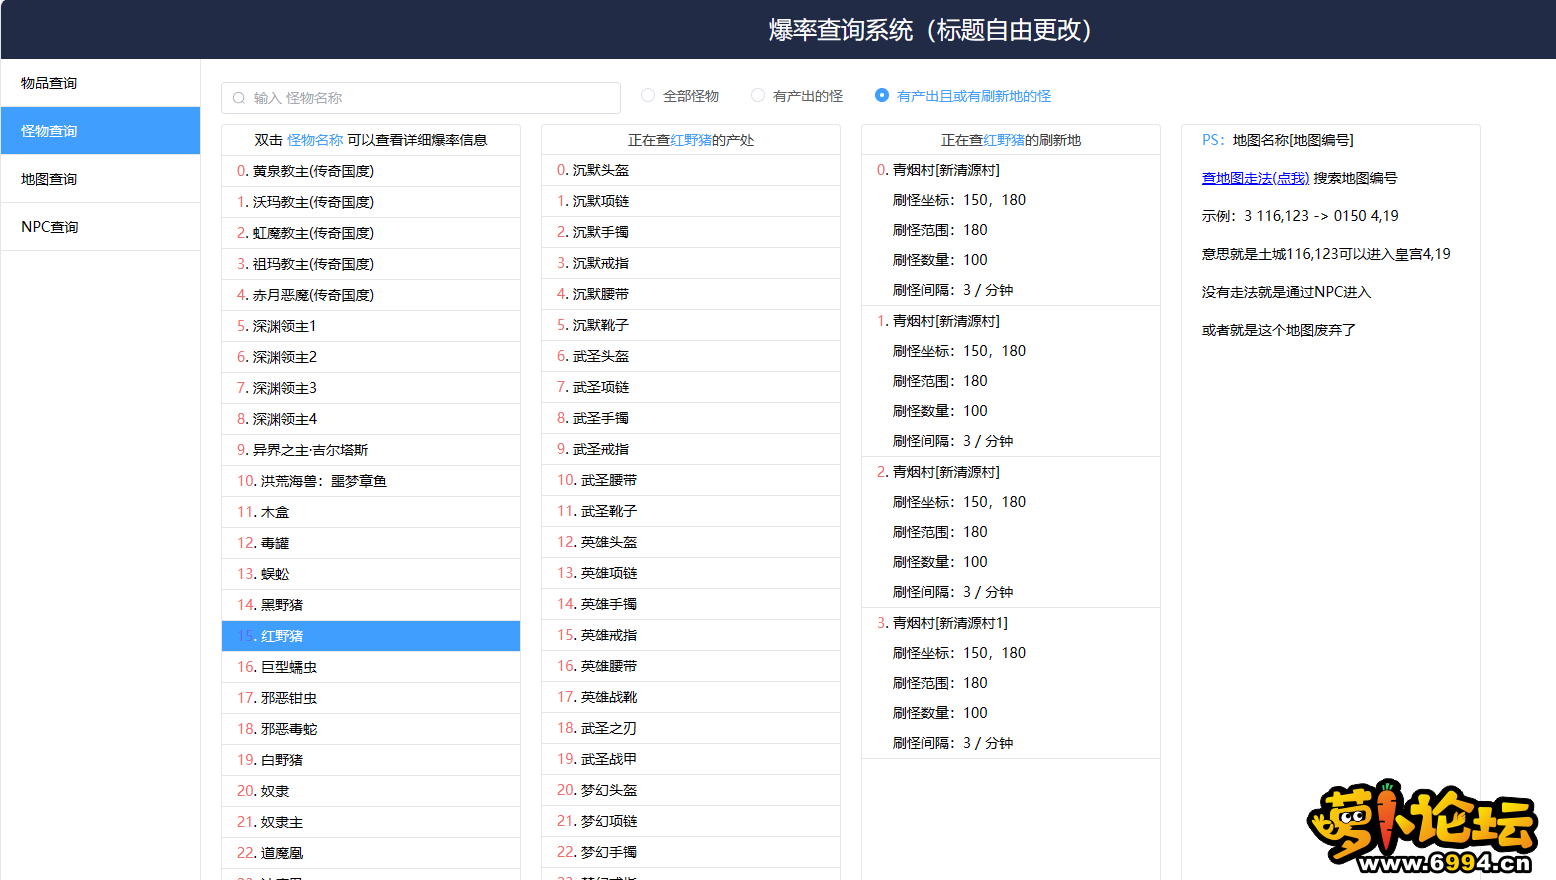
Task: Click drop item 沉默腰带
Action: pos(691,294)
